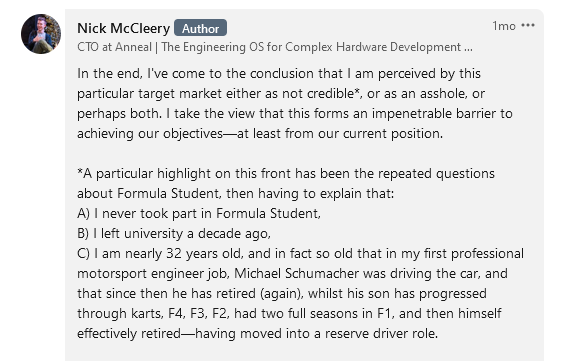The width and height of the screenshot is (566, 361).
Task: Open profile via Nick McCleery name
Action: click(123, 28)
